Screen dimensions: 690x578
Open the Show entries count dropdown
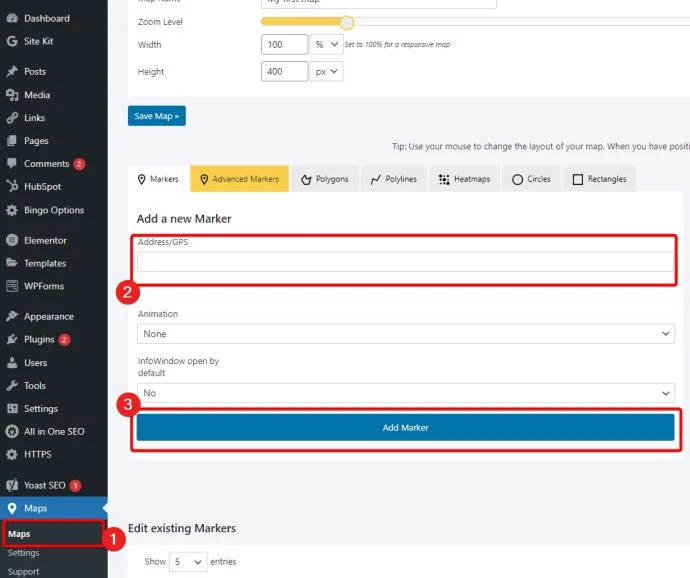pos(188,562)
